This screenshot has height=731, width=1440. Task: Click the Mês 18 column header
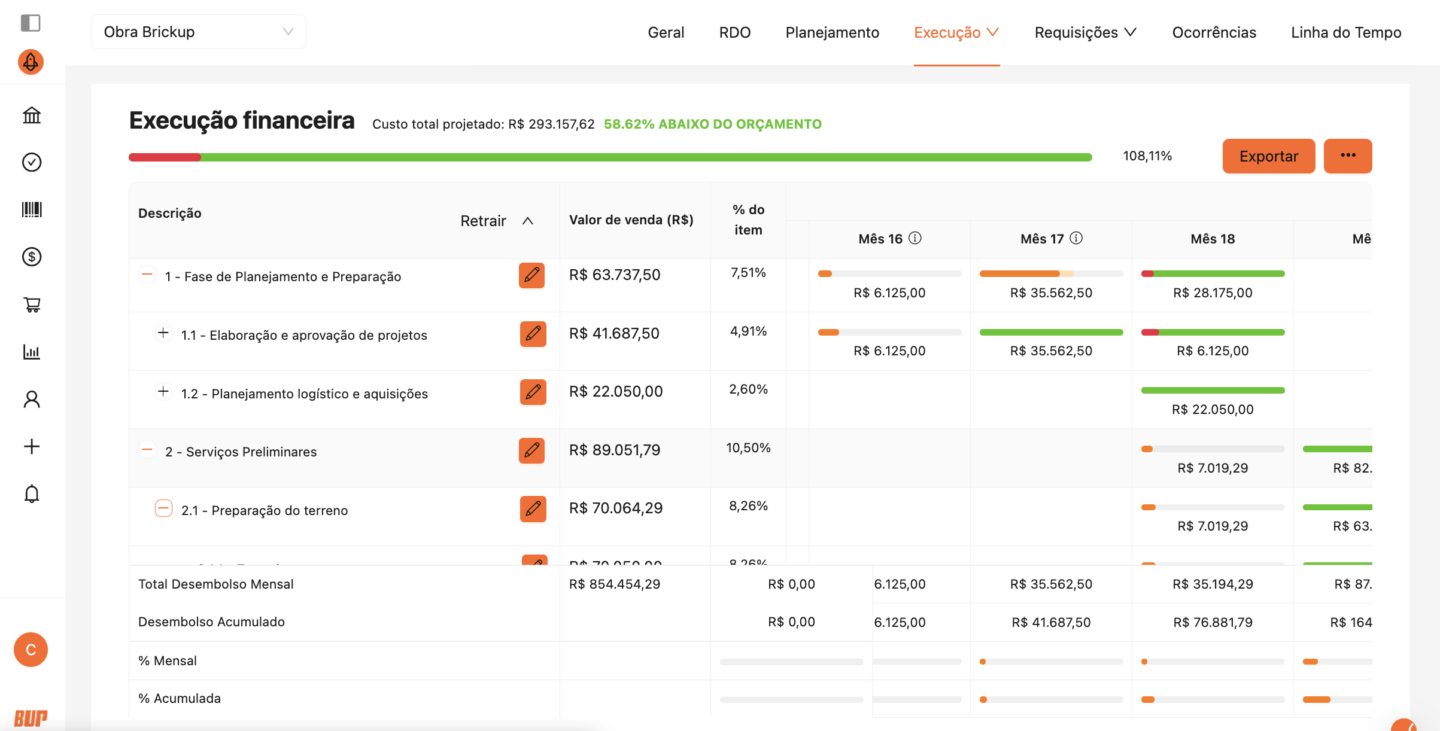point(1213,239)
